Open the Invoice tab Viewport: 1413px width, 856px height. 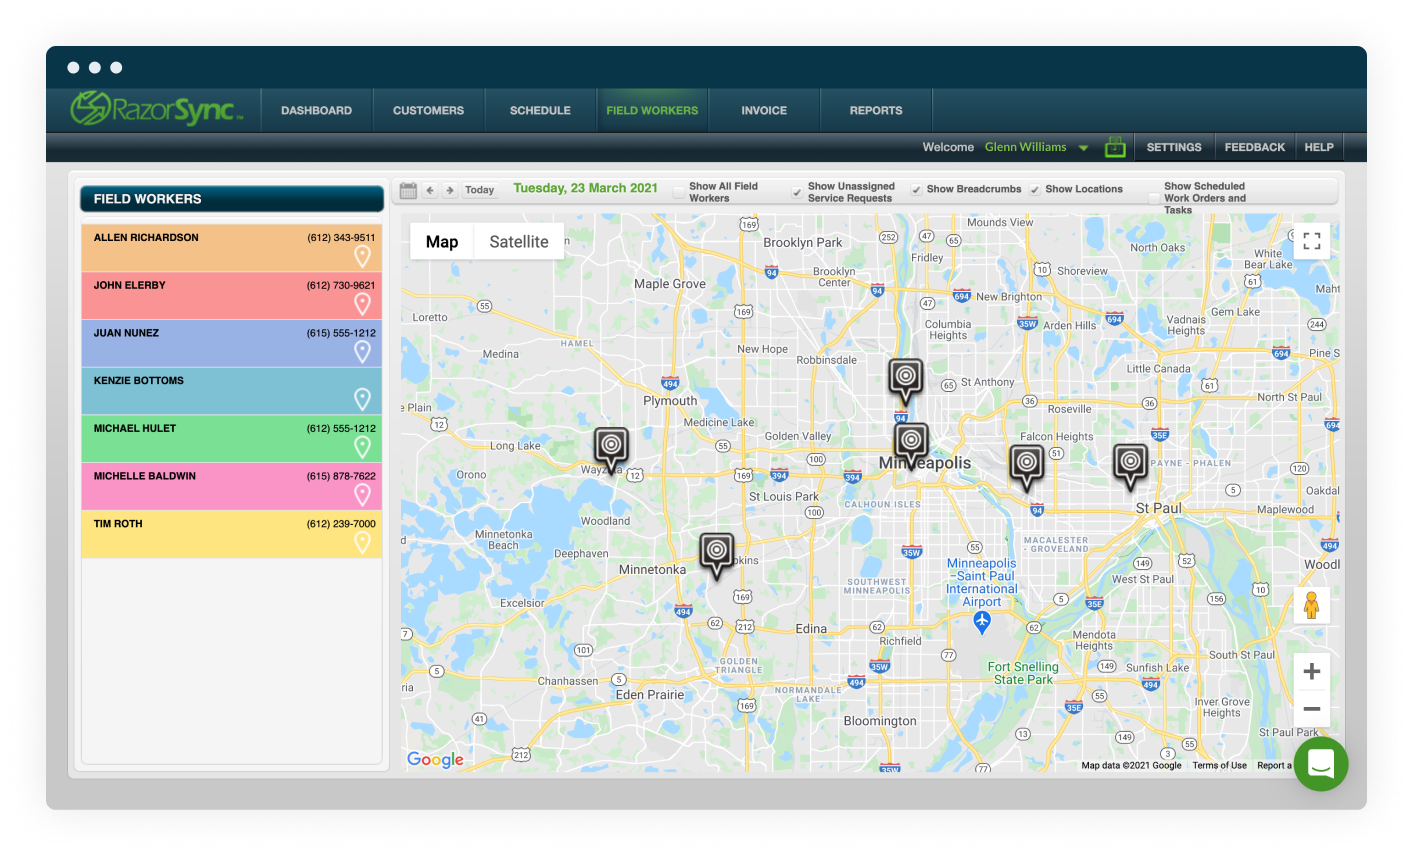pyautogui.click(x=764, y=110)
